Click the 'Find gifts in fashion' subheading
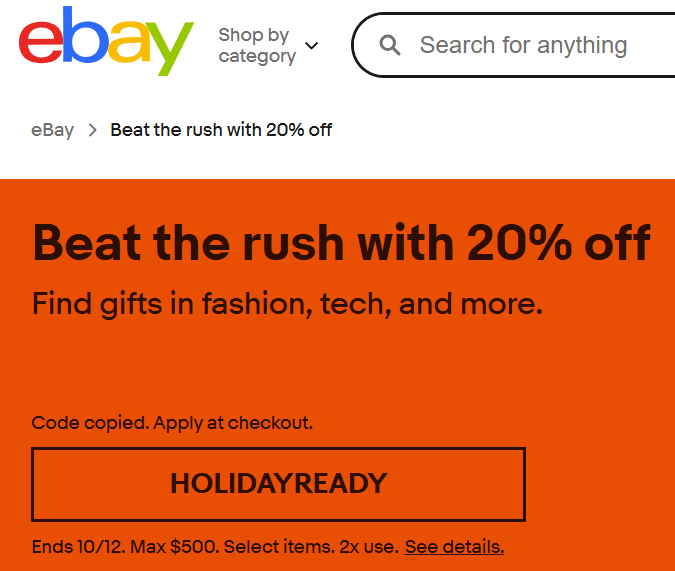Viewport: 675px width, 571px height. pyautogui.click(x=287, y=303)
